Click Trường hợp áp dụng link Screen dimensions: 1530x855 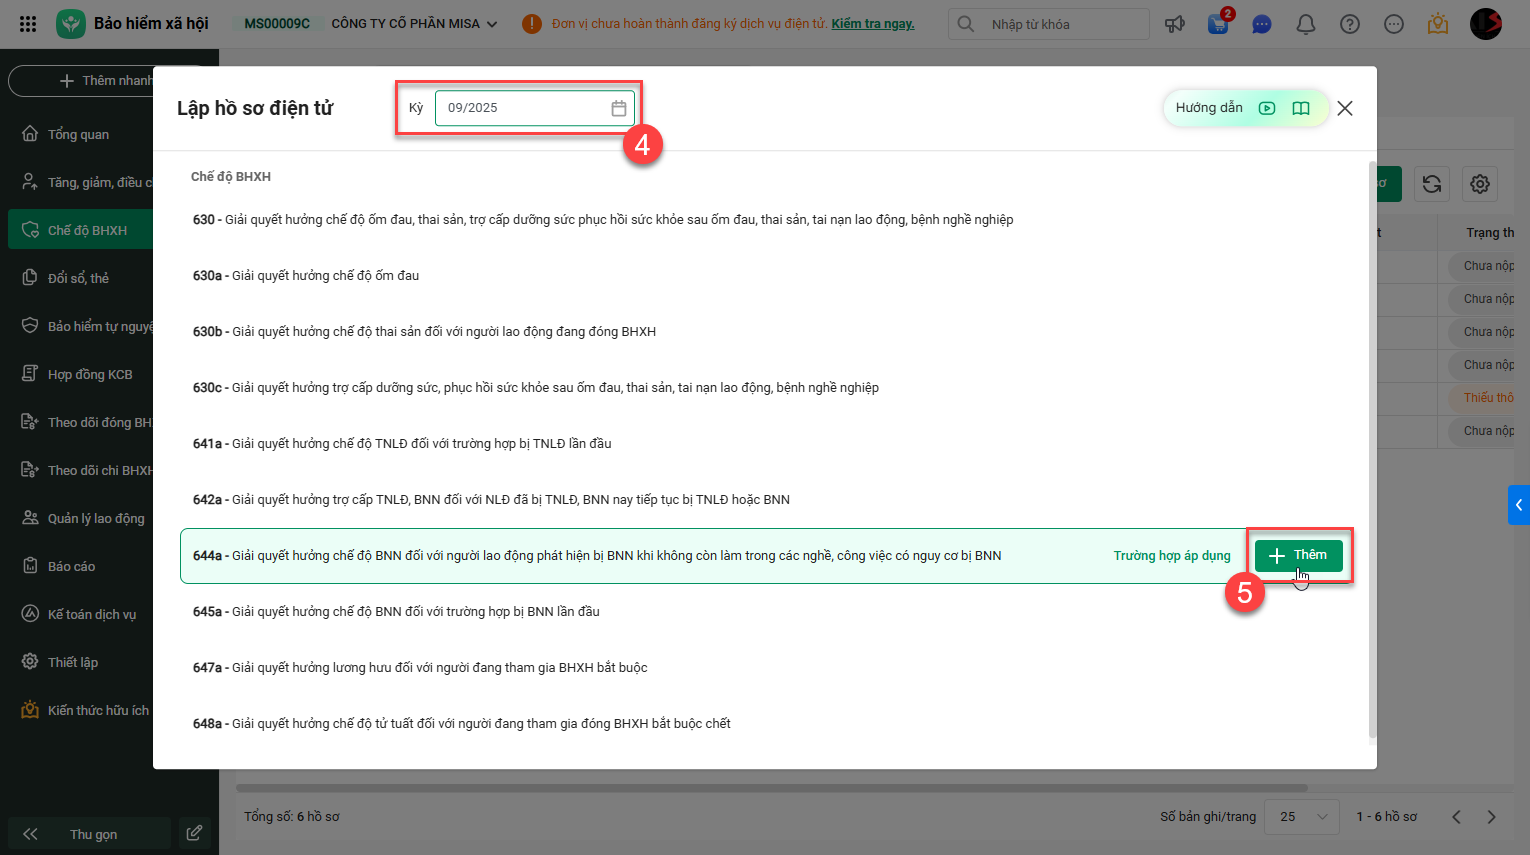[x=1172, y=556]
